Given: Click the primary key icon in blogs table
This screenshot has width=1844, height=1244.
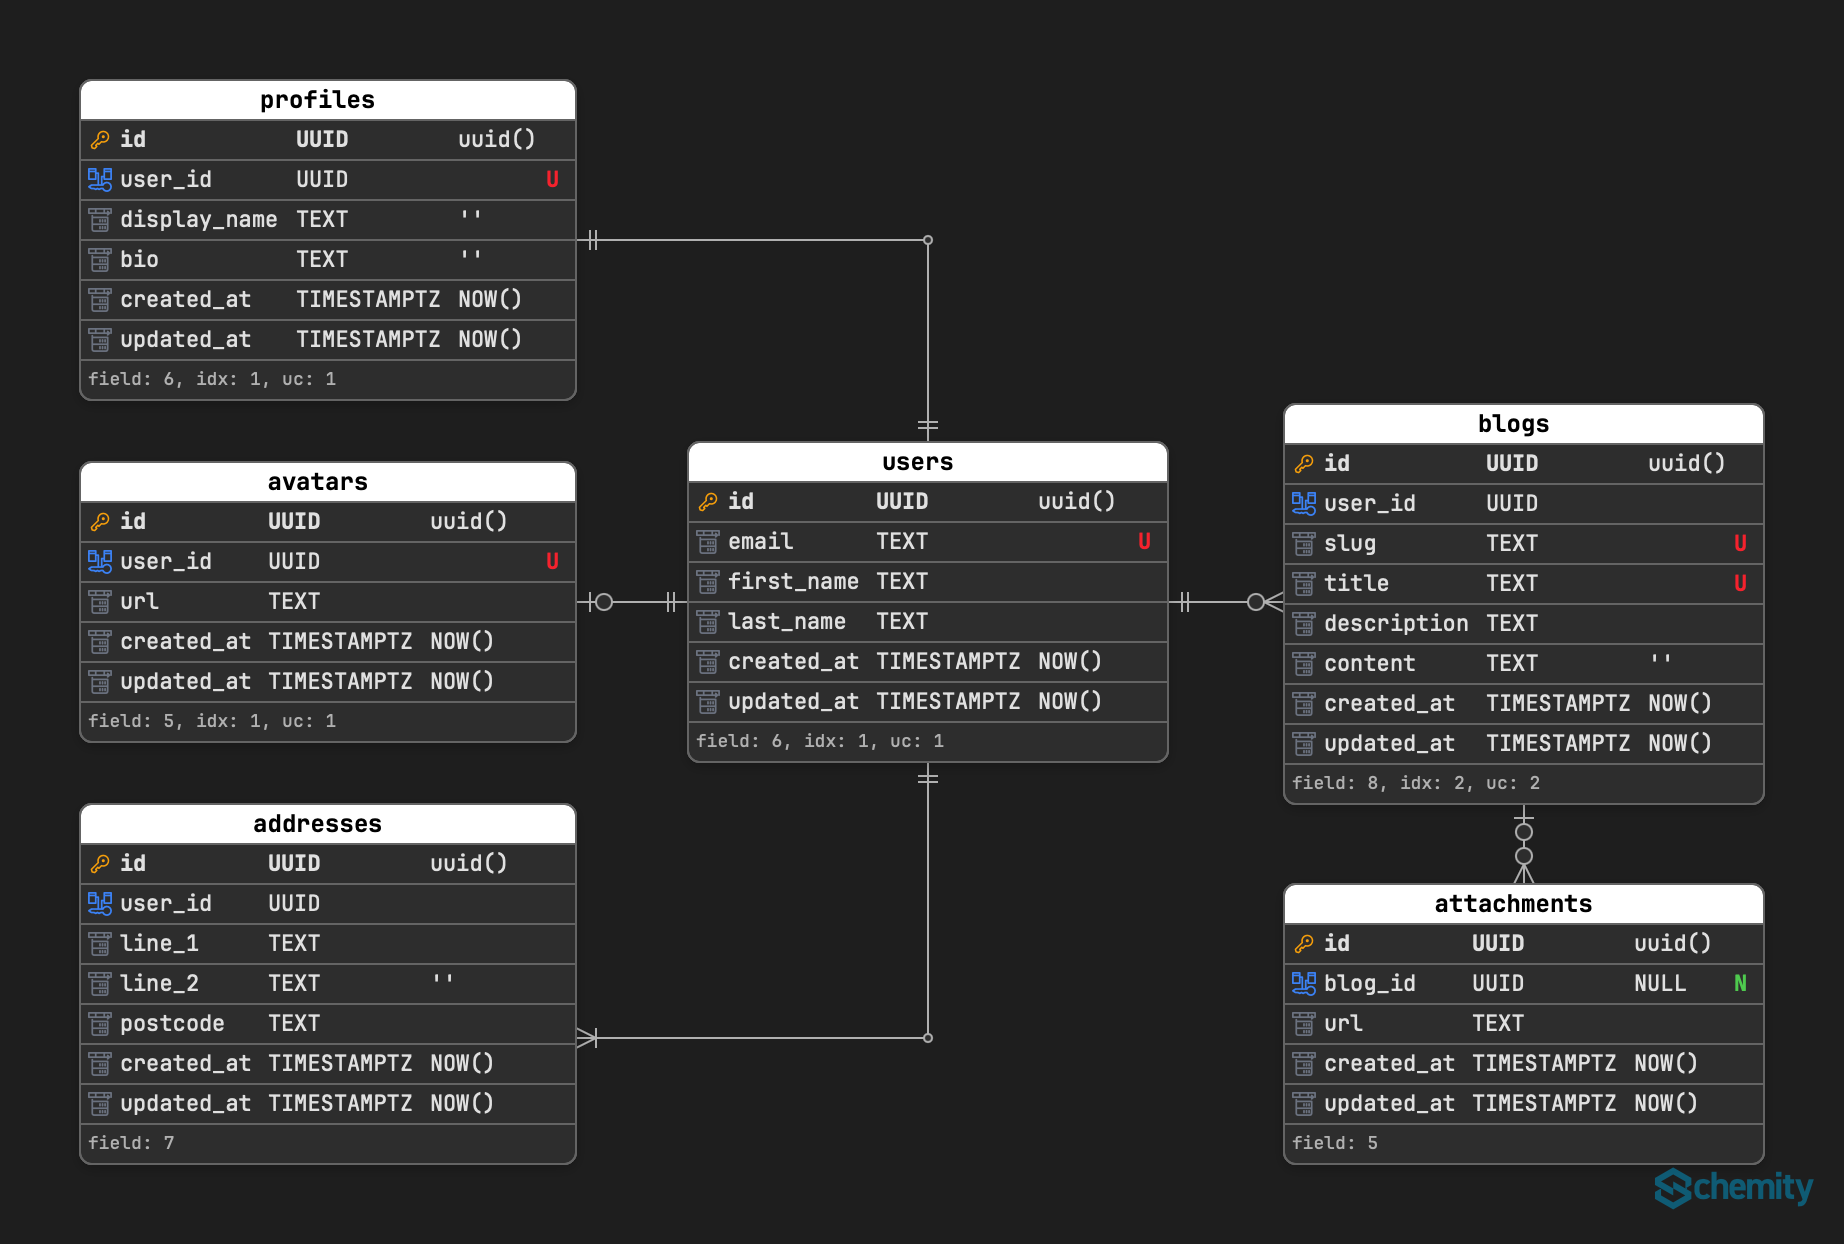Looking at the screenshot, I should [x=1304, y=464].
